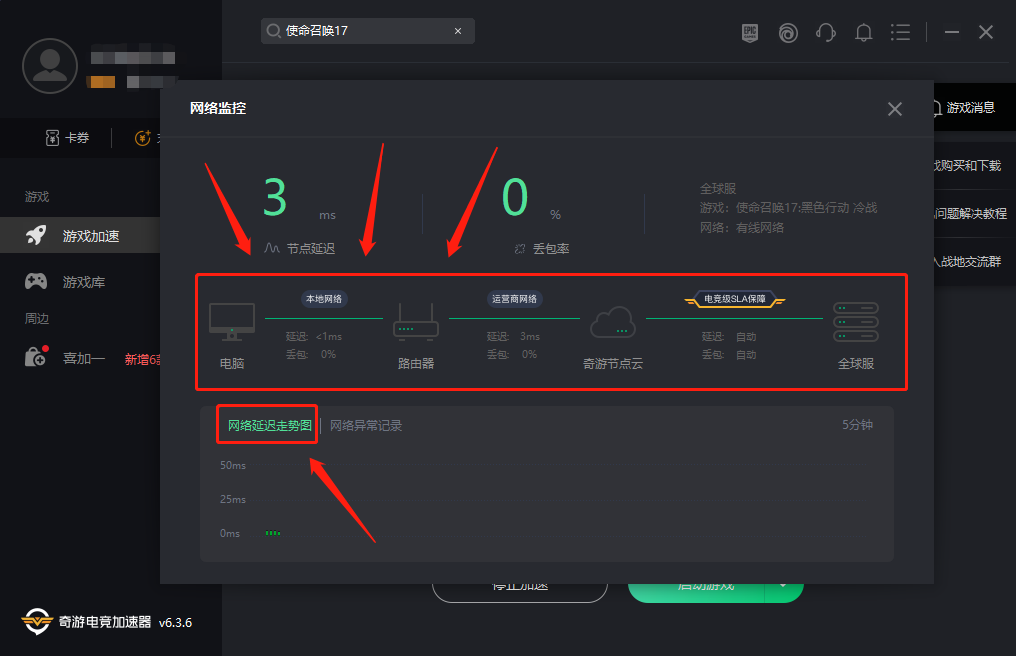Click the search magnifier icon
The width and height of the screenshot is (1016, 656).
point(273,31)
